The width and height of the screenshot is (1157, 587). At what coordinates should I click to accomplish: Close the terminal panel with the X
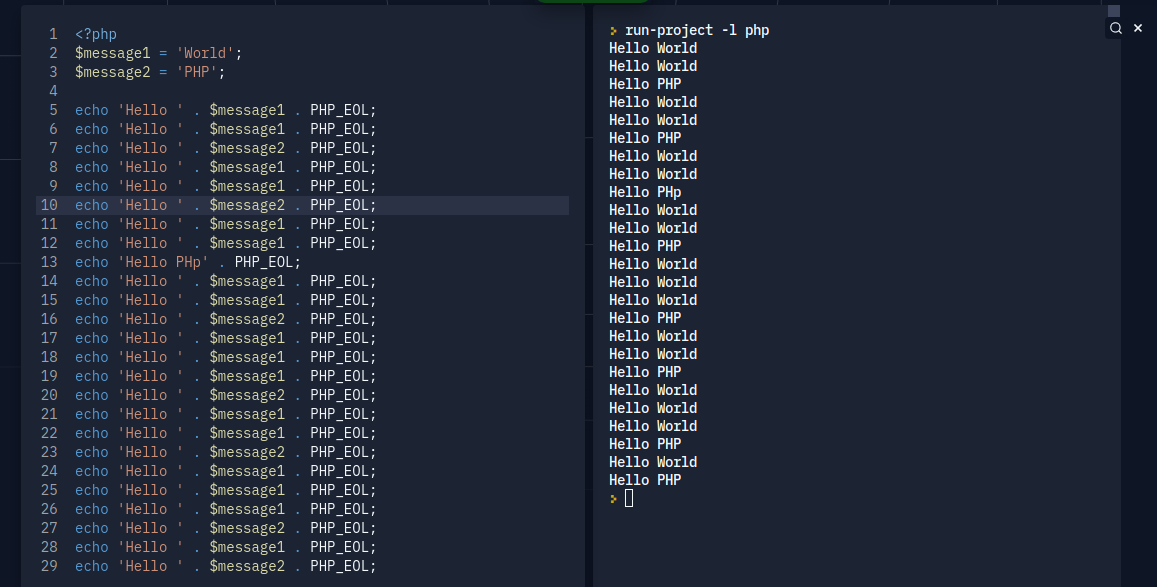coord(1138,29)
